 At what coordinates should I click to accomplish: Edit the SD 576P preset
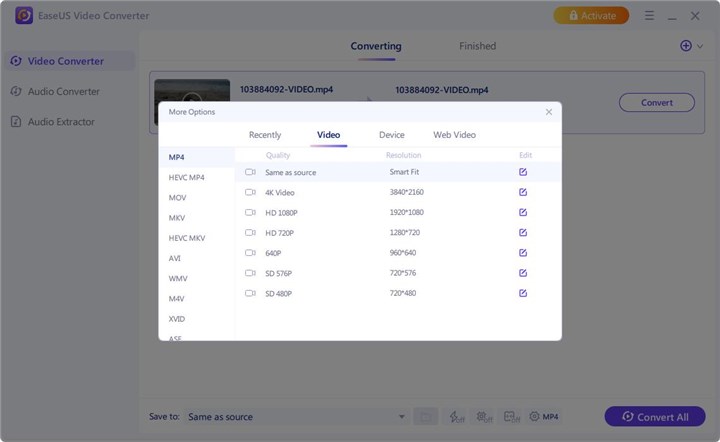(x=523, y=273)
